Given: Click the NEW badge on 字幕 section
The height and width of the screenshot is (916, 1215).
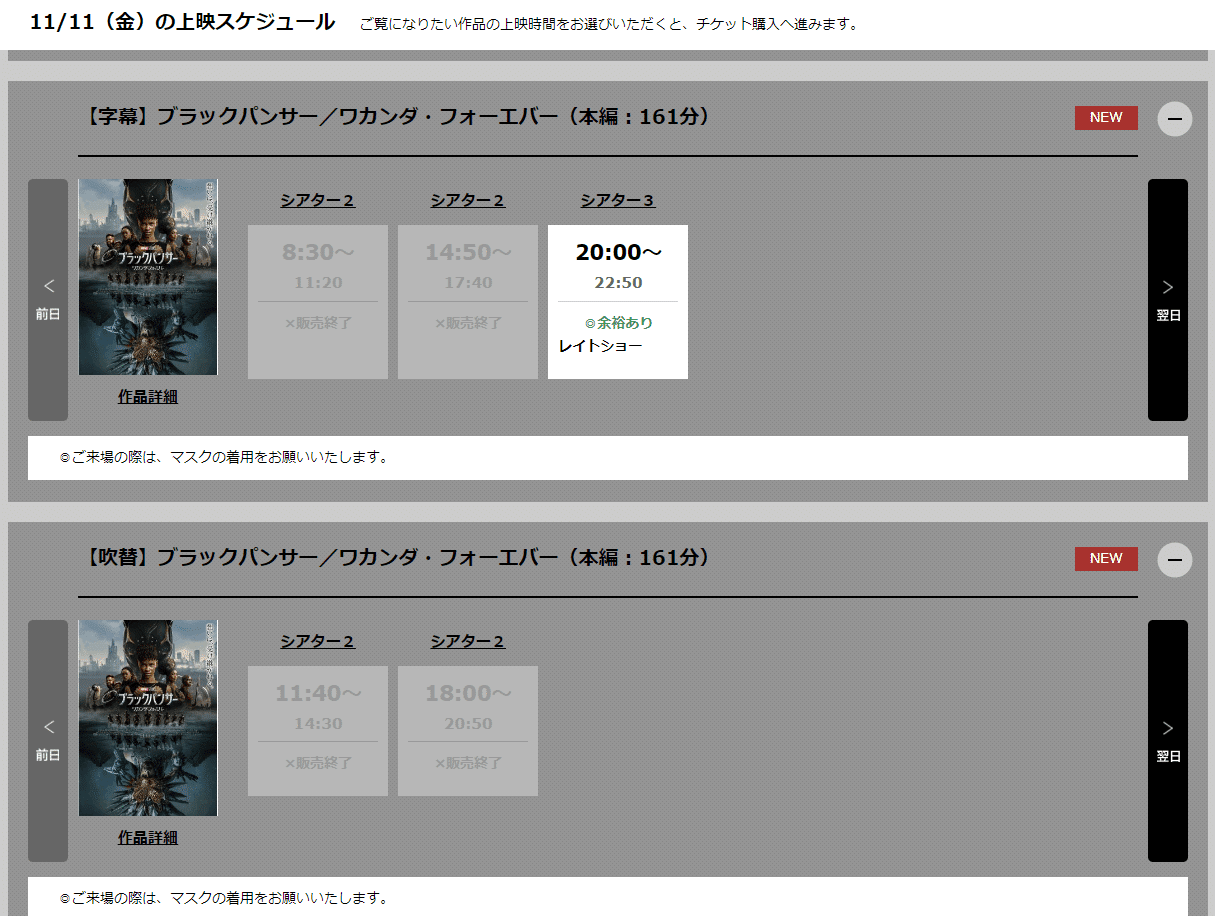Looking at the screenshot, I should click(1106, 117).
